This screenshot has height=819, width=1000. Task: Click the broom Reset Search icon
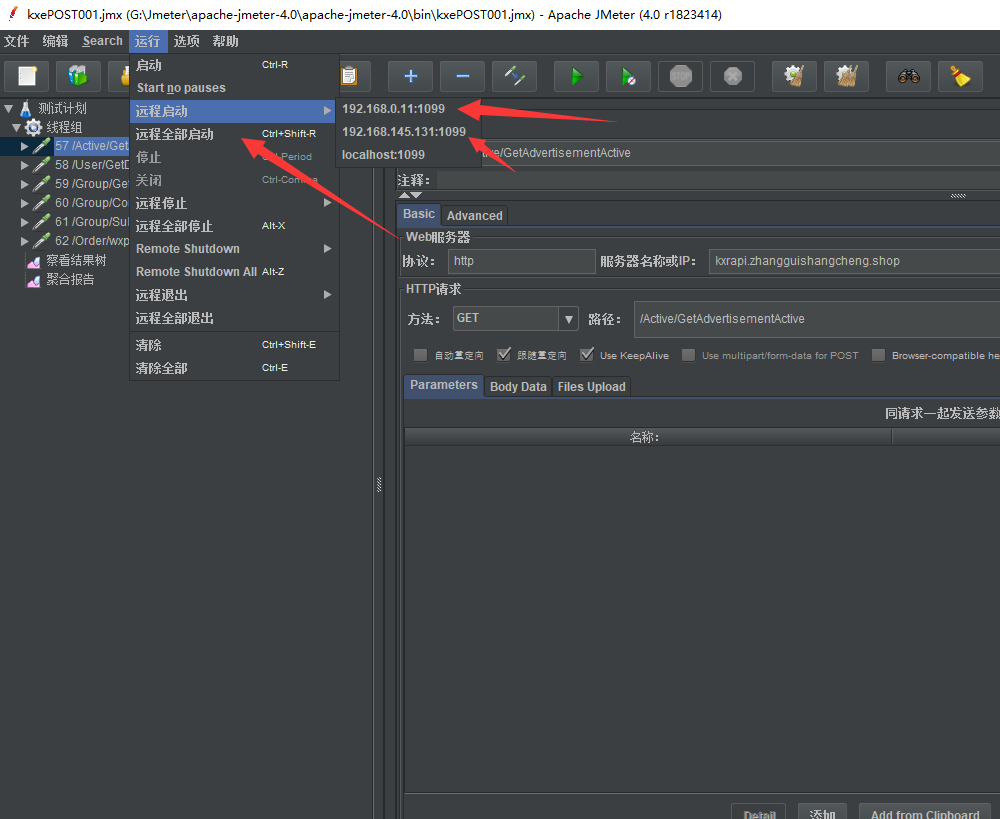[960, 76]
